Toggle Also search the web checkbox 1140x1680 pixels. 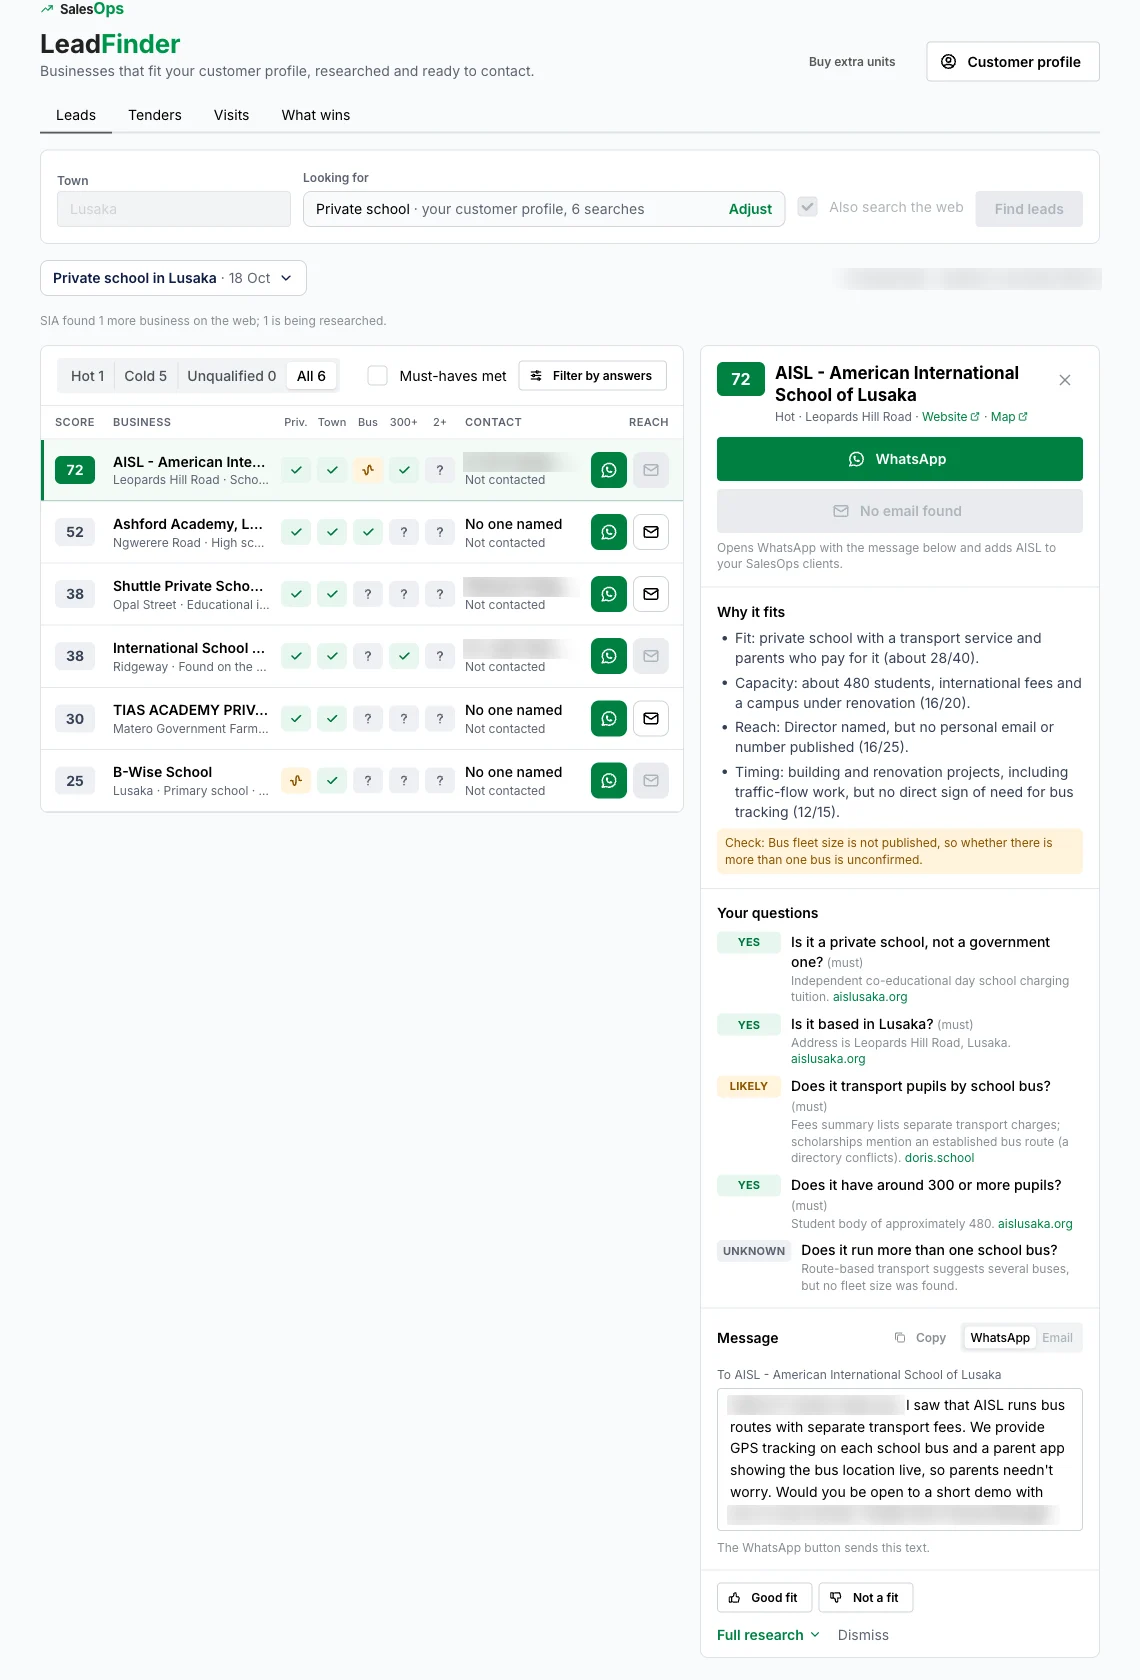(808, 207)
